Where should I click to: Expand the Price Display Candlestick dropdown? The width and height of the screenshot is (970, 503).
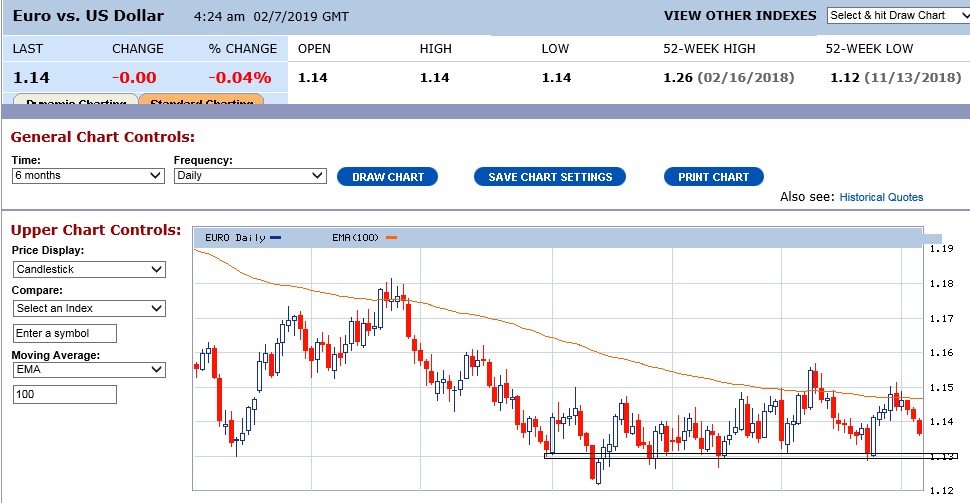(x=89, y=270)
